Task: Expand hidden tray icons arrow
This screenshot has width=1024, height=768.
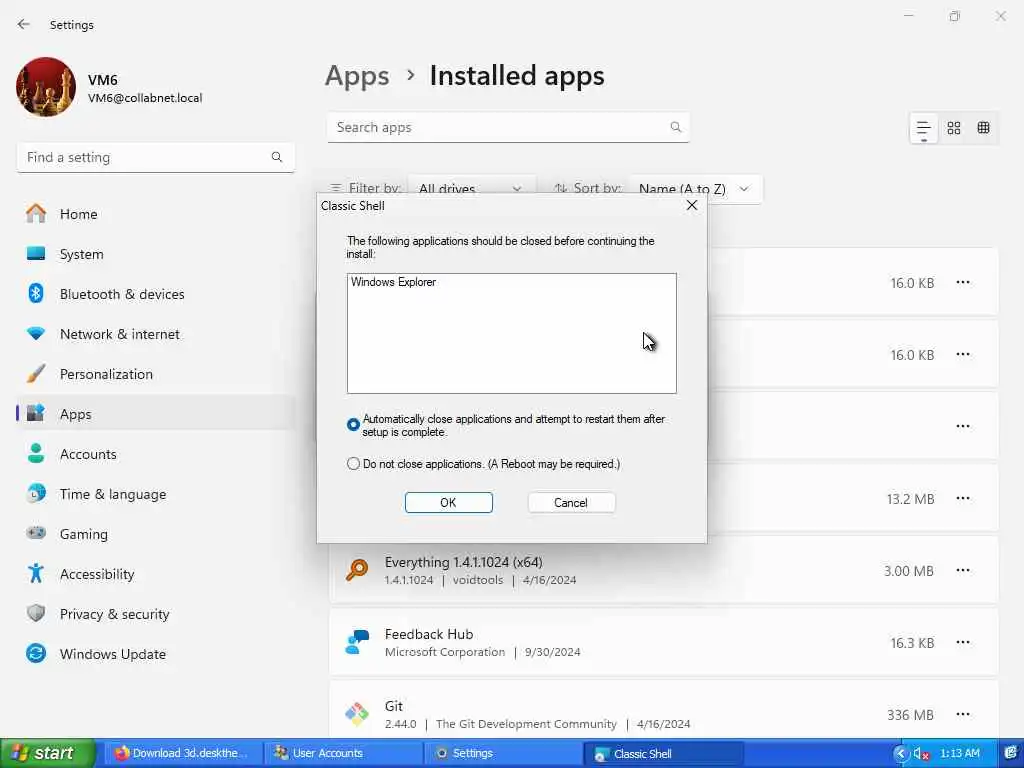Action: click(900, 754)
